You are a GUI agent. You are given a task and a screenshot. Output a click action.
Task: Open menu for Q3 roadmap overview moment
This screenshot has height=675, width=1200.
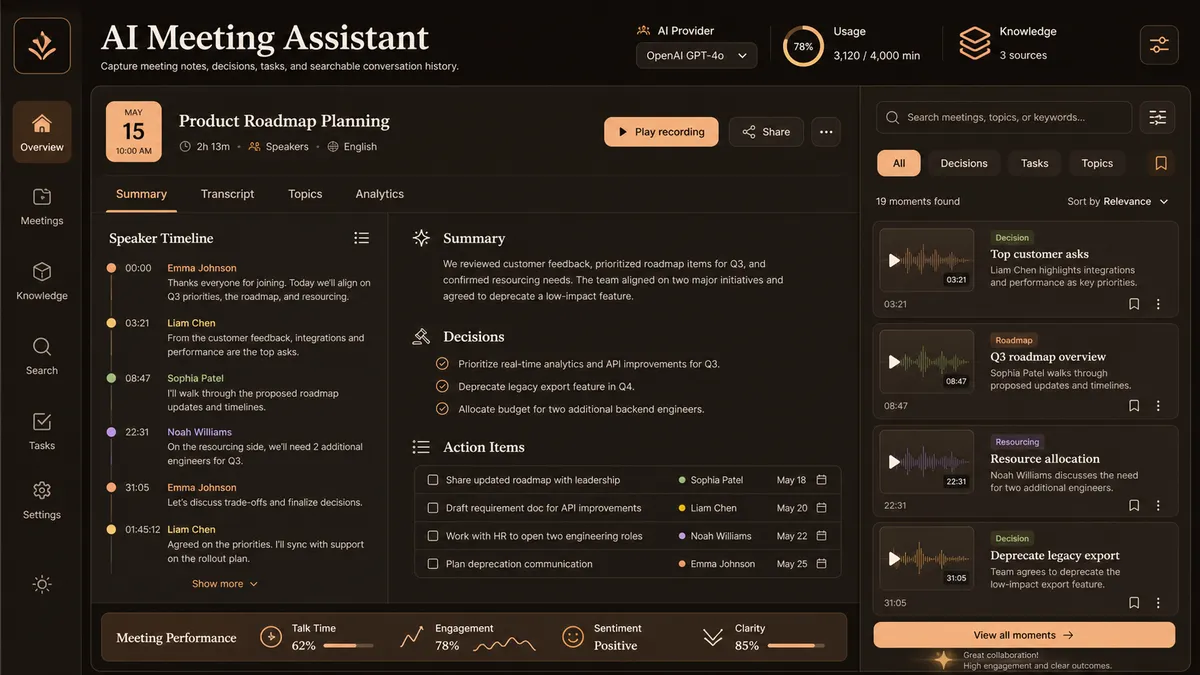coord(1158,406)
